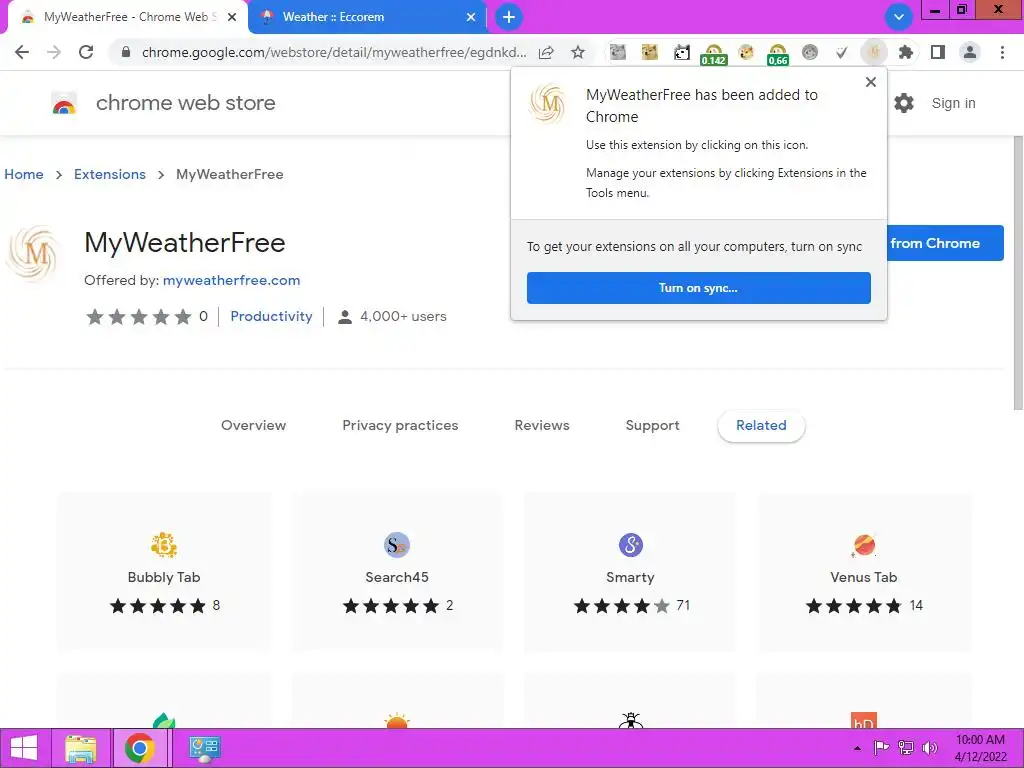Click the Action Center flag tray icon

click(881, 748)
